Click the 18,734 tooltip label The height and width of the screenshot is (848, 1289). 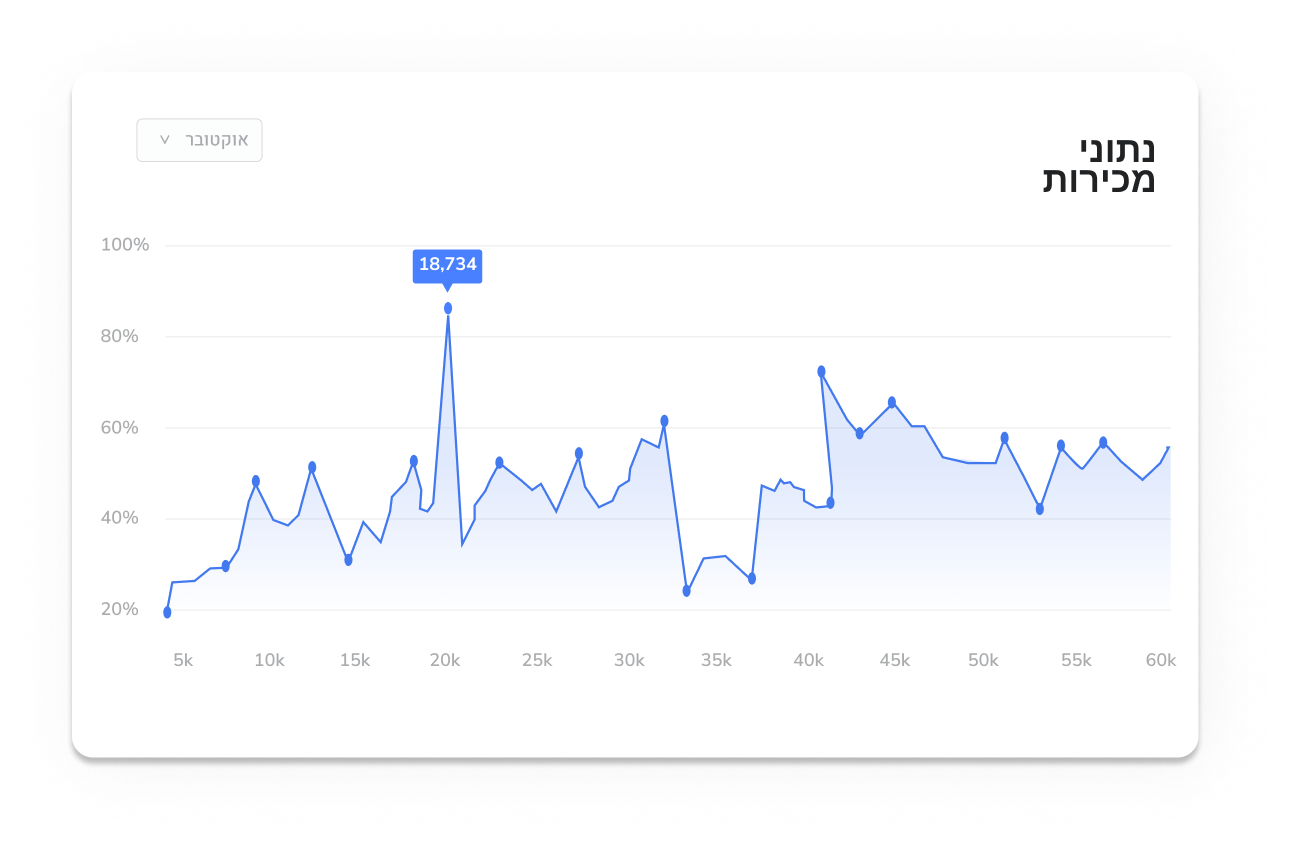coord(447,265)
